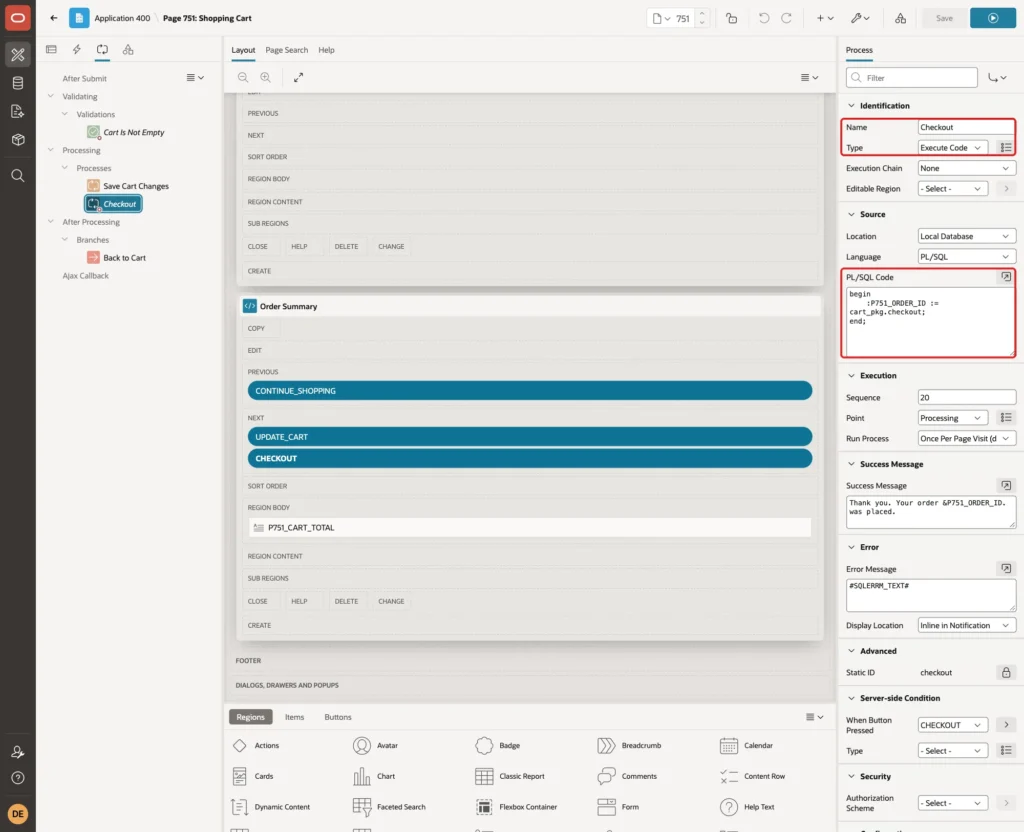Run the page with the play button
The width and height of the screenshot is (1024, 832).
[x=993, y=18]
